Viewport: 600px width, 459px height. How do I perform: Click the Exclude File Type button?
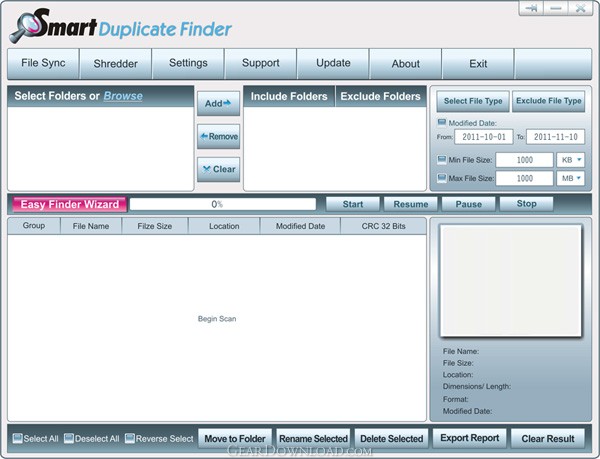click(548, 101)
